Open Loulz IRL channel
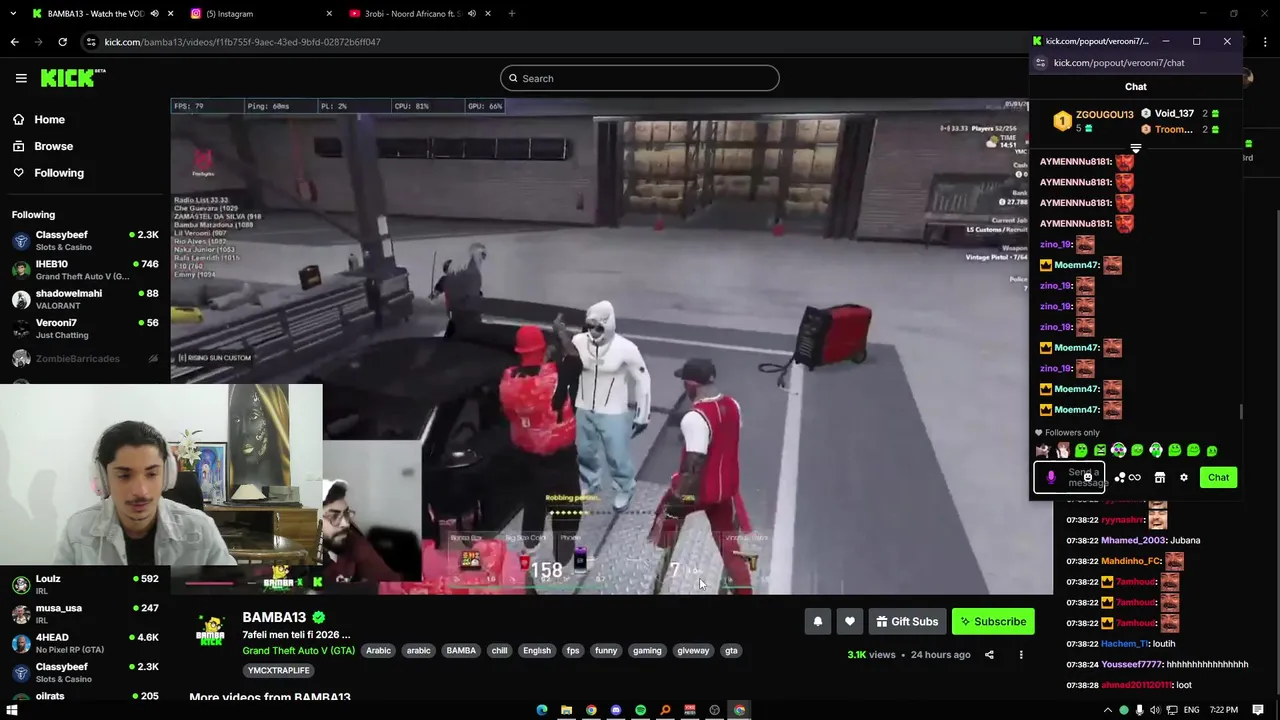Viewport: 1280px width, 720px height. coord(84,584)
